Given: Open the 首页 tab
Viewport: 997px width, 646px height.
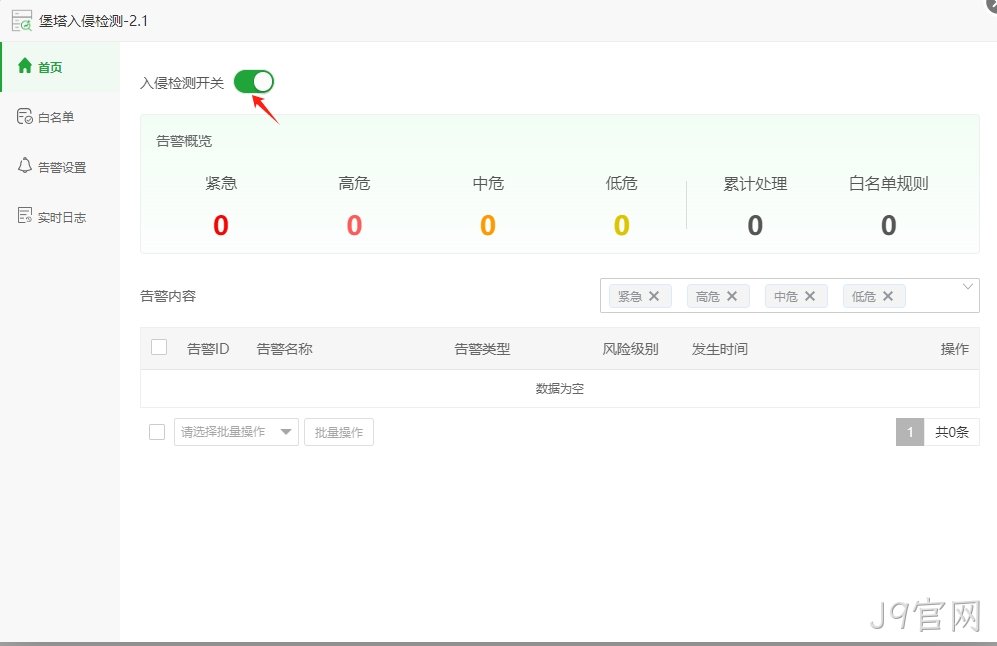Looking at the screenshot, I should [x=60, y=67].
